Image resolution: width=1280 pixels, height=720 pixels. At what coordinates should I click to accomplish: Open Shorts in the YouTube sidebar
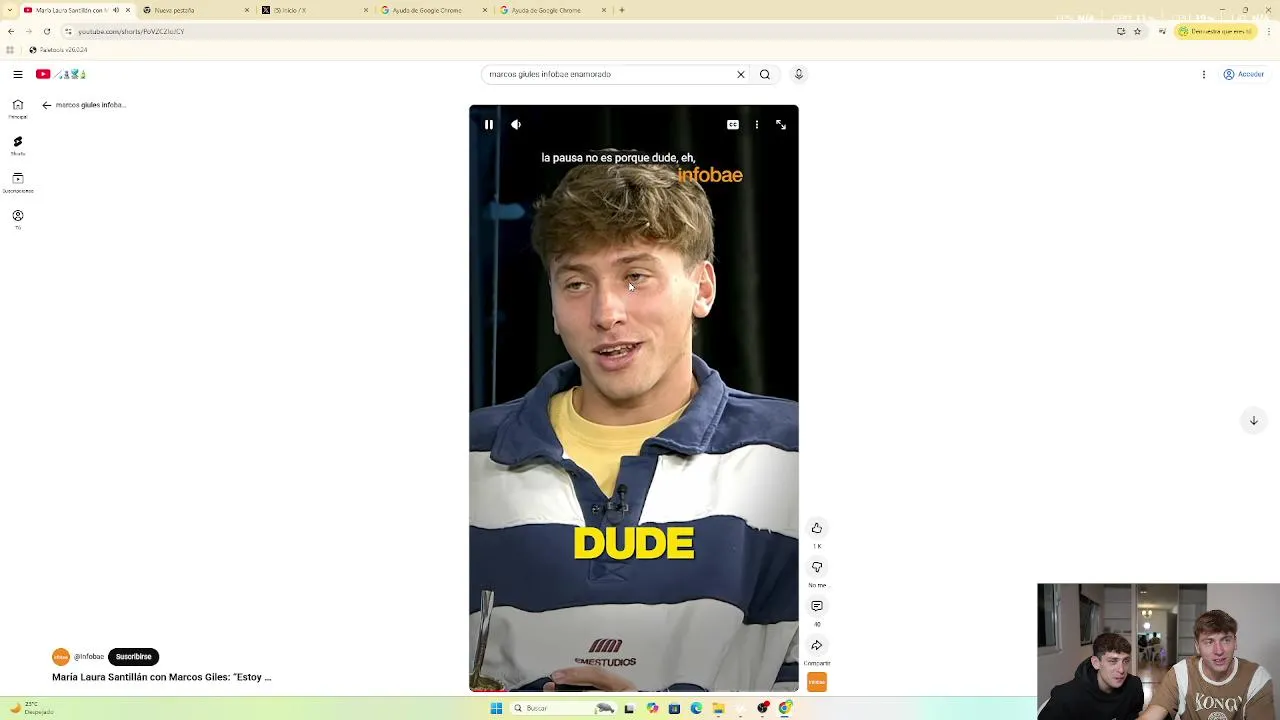point(18,145)
